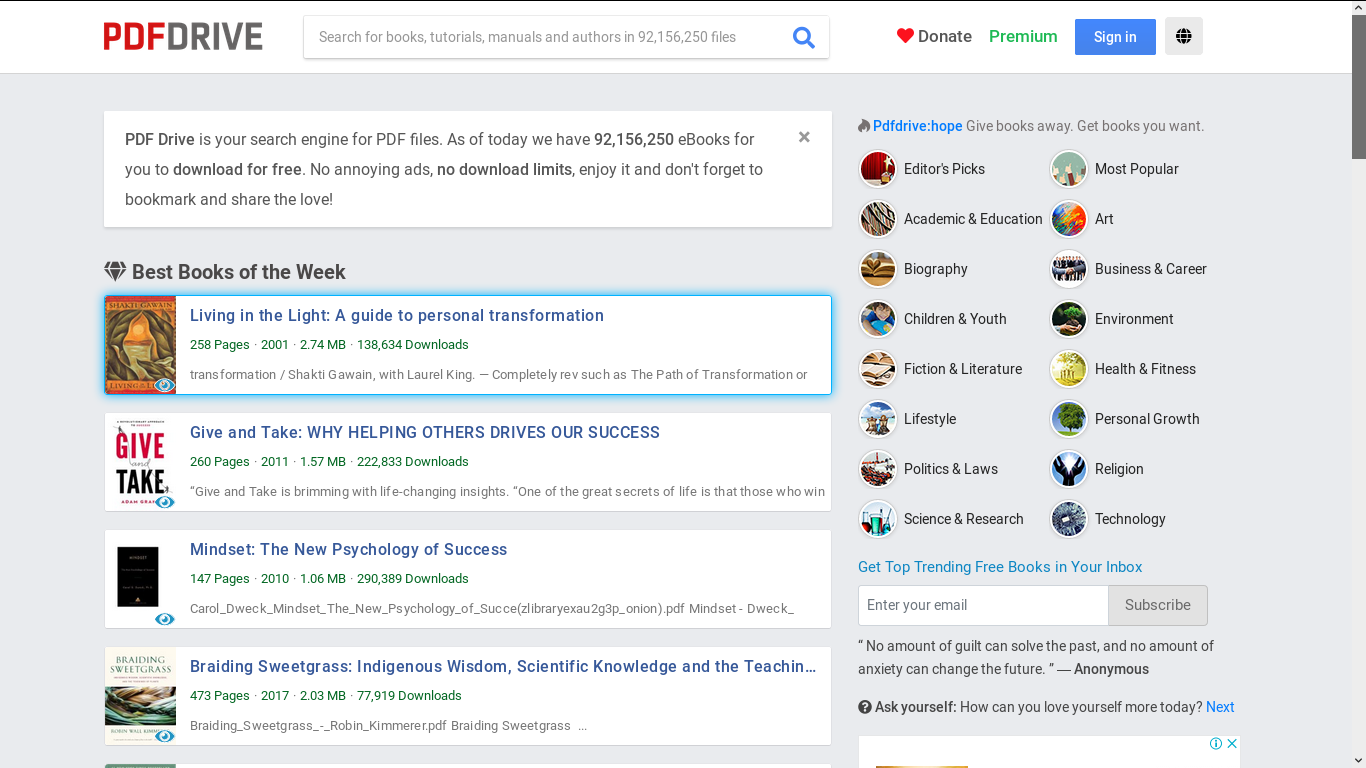Open Environment category icon
1366x768 pixels.
[x=1069, y=319]
